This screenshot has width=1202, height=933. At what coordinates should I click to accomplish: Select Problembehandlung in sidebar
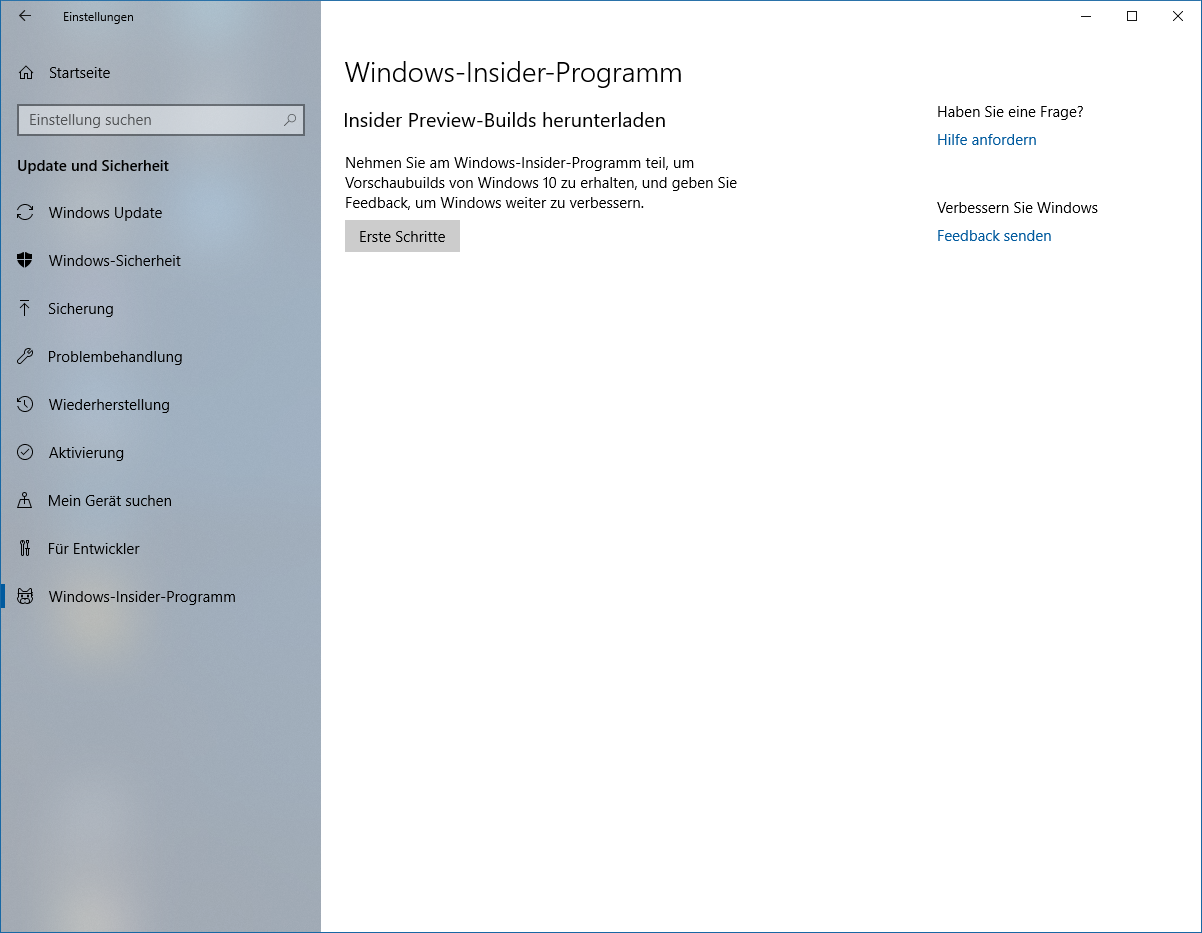pyautogui.click(x=160, y=357)
